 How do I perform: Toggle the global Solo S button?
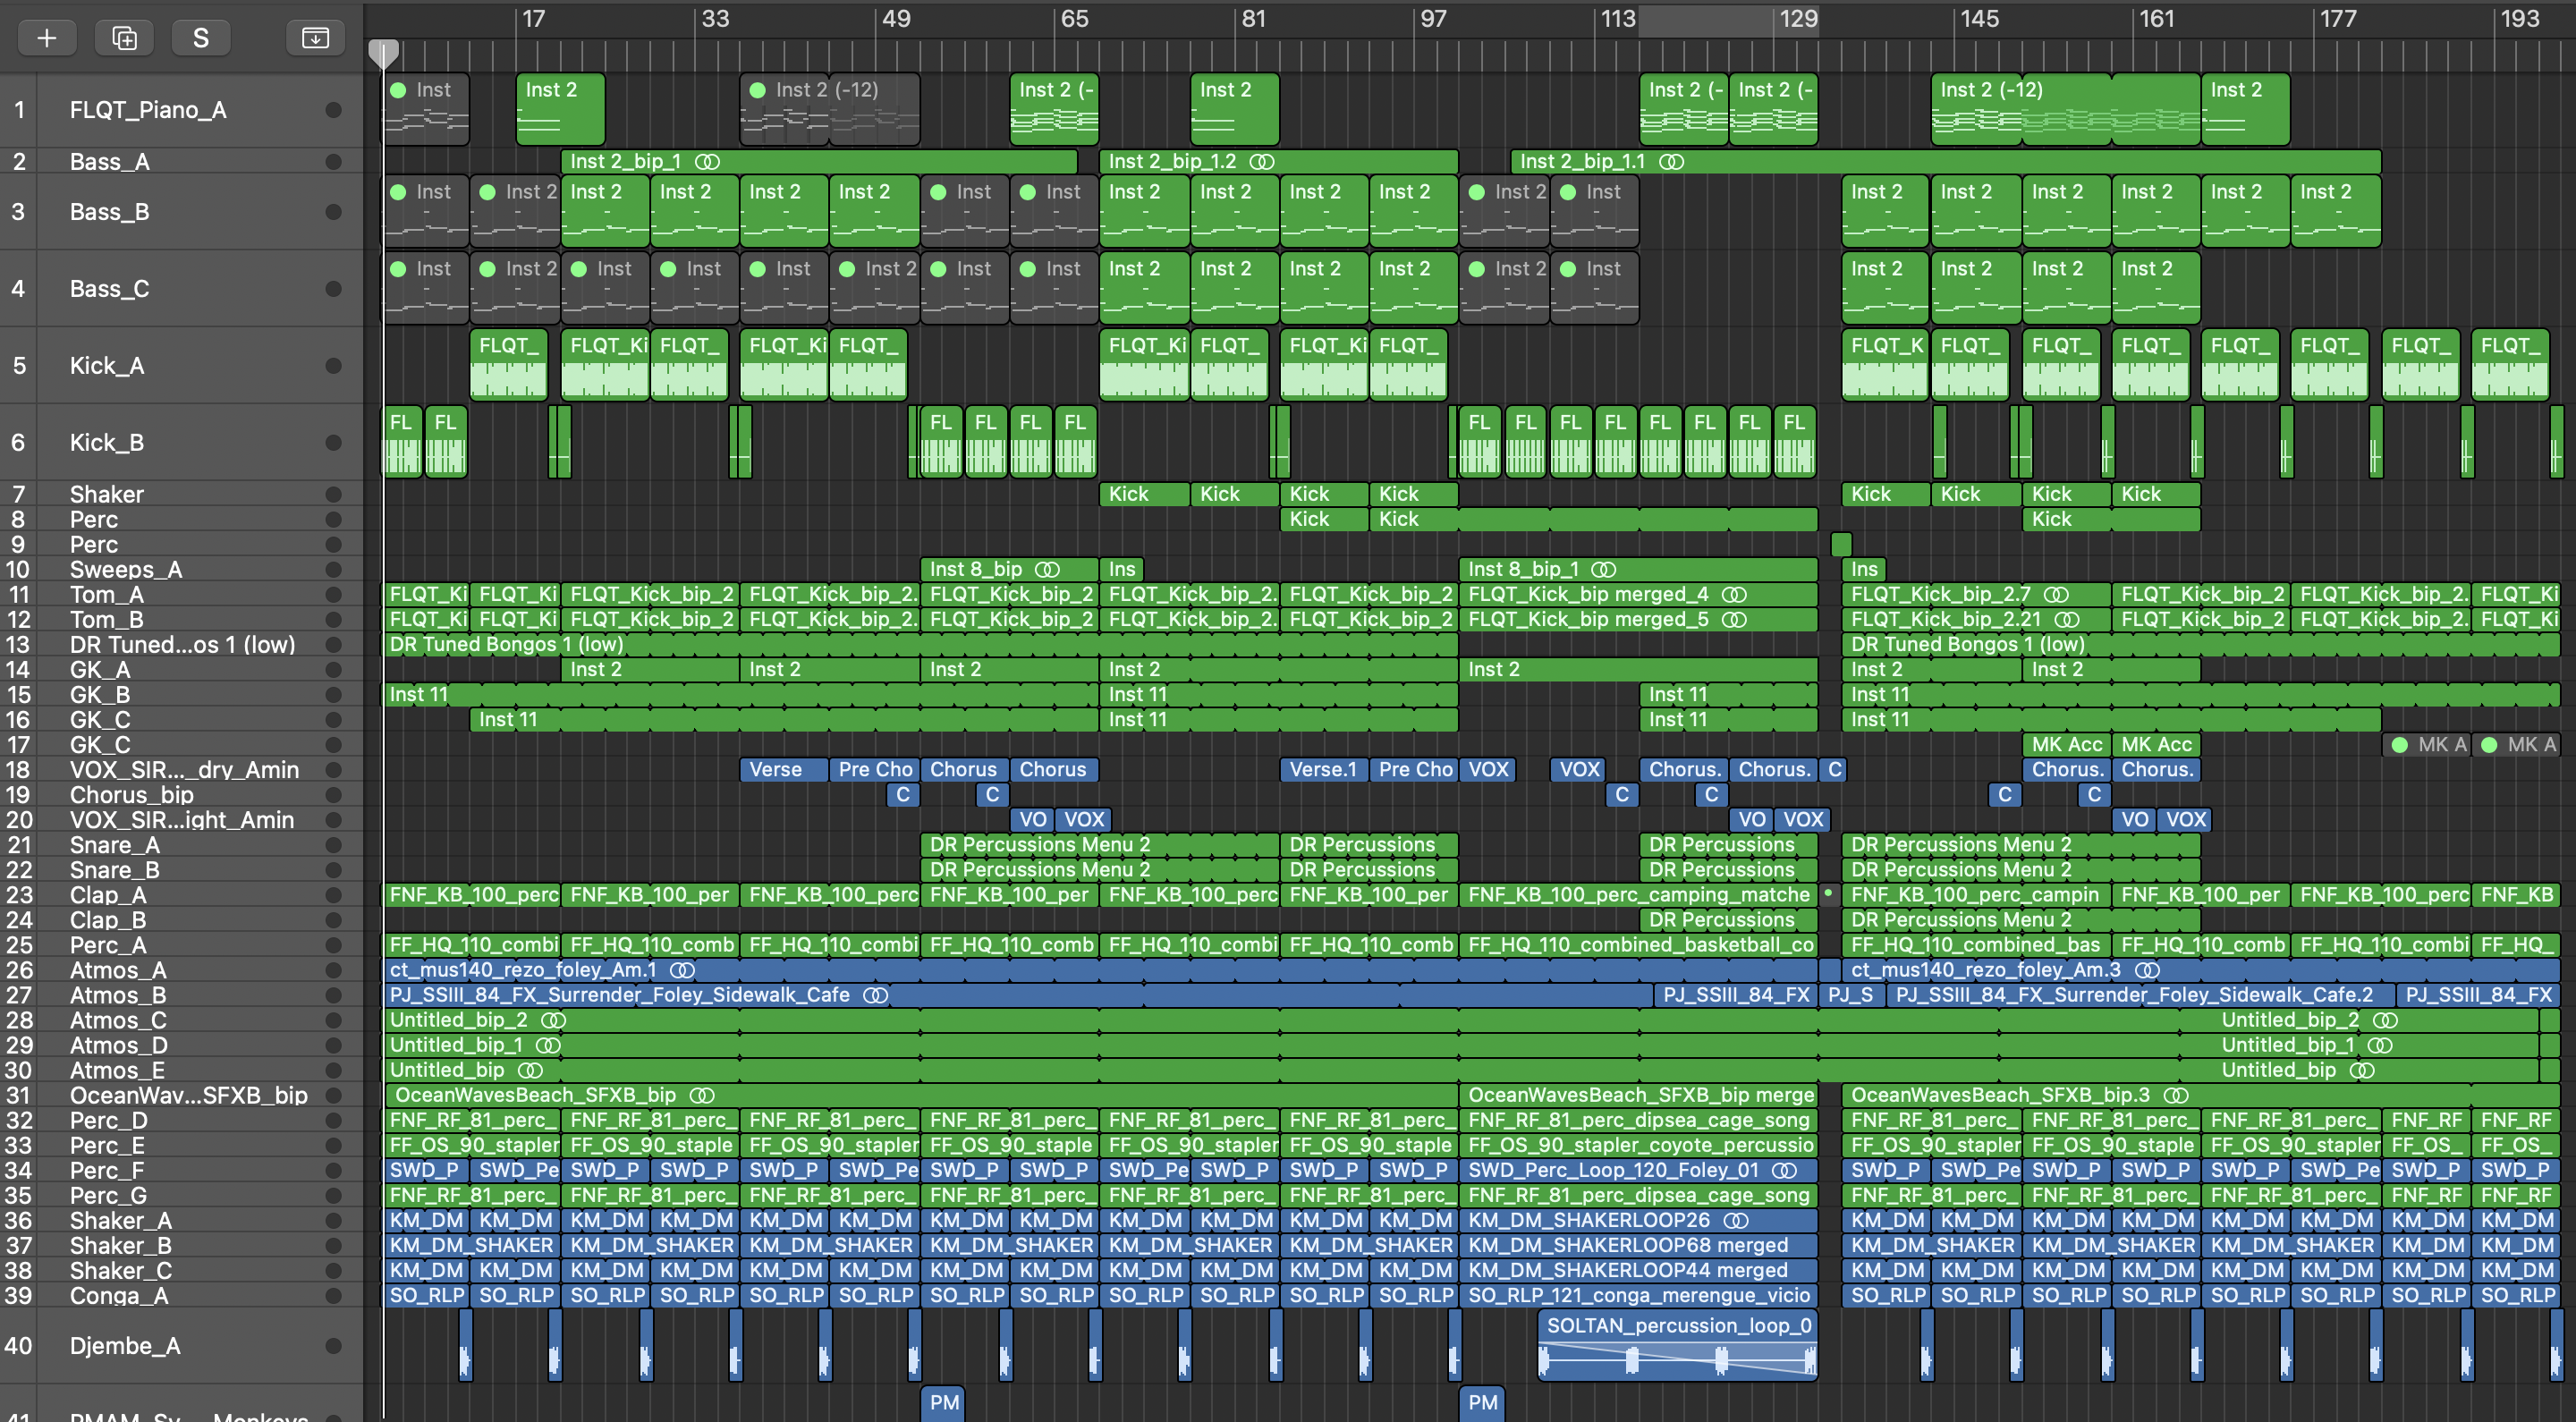click(201, 38)
